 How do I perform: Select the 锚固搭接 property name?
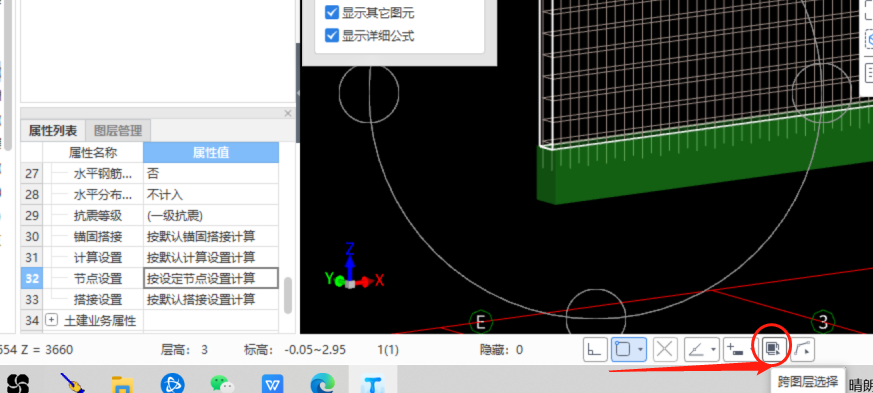pyautogui.click(x=97, y=237)
